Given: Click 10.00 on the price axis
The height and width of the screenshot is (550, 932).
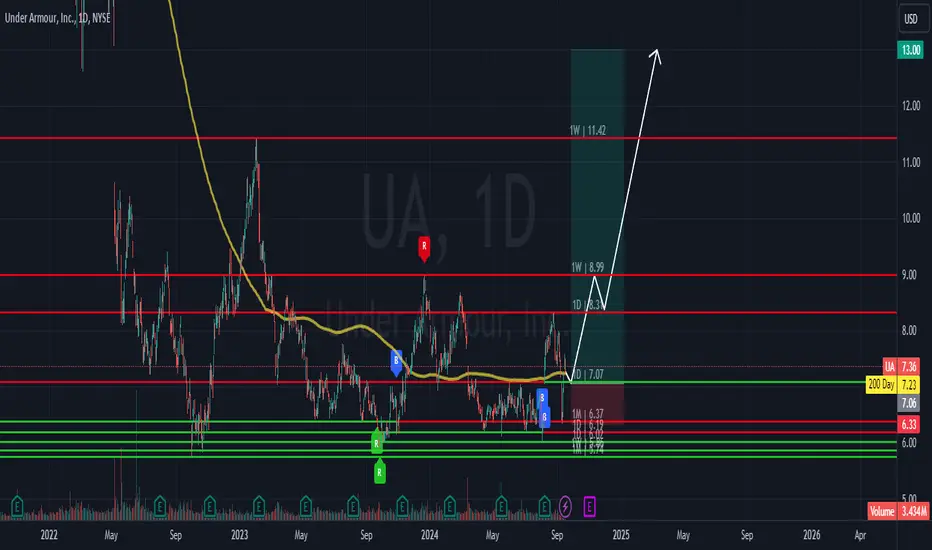Looking at the screenshot, I should [x=911, y=218].
